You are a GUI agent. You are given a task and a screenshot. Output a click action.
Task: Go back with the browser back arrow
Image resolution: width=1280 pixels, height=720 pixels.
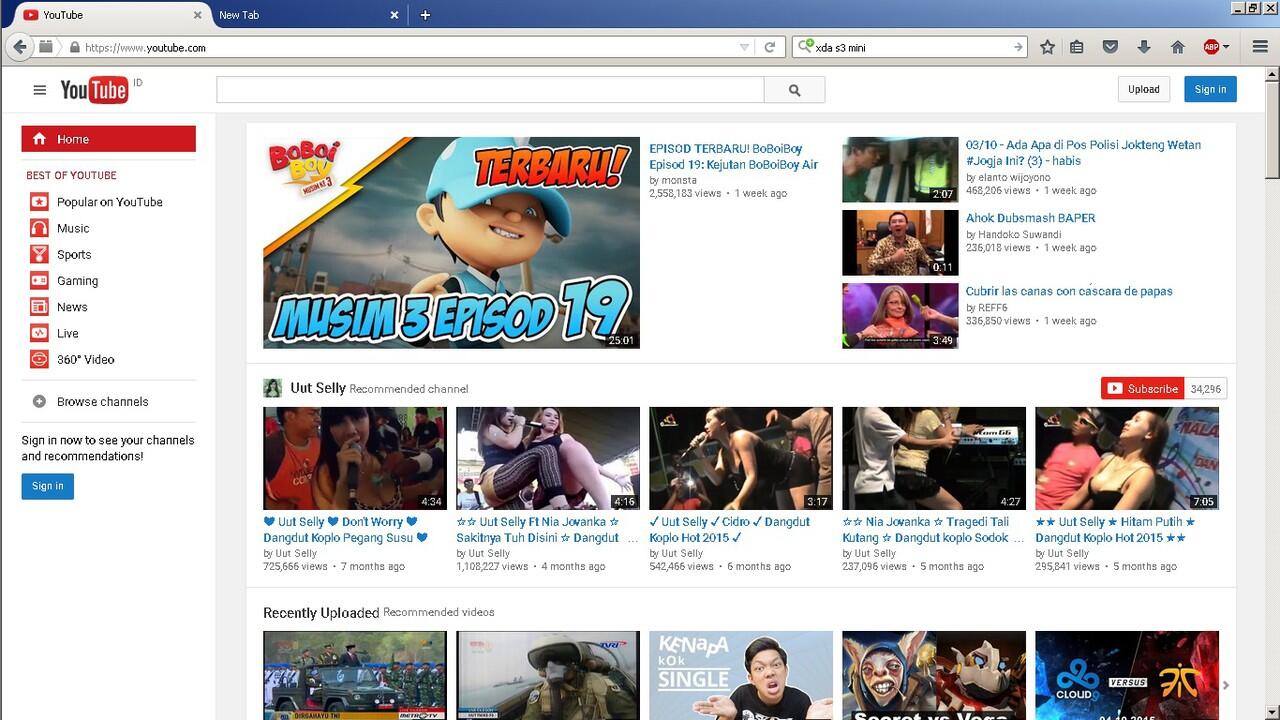tap(19, 47)
